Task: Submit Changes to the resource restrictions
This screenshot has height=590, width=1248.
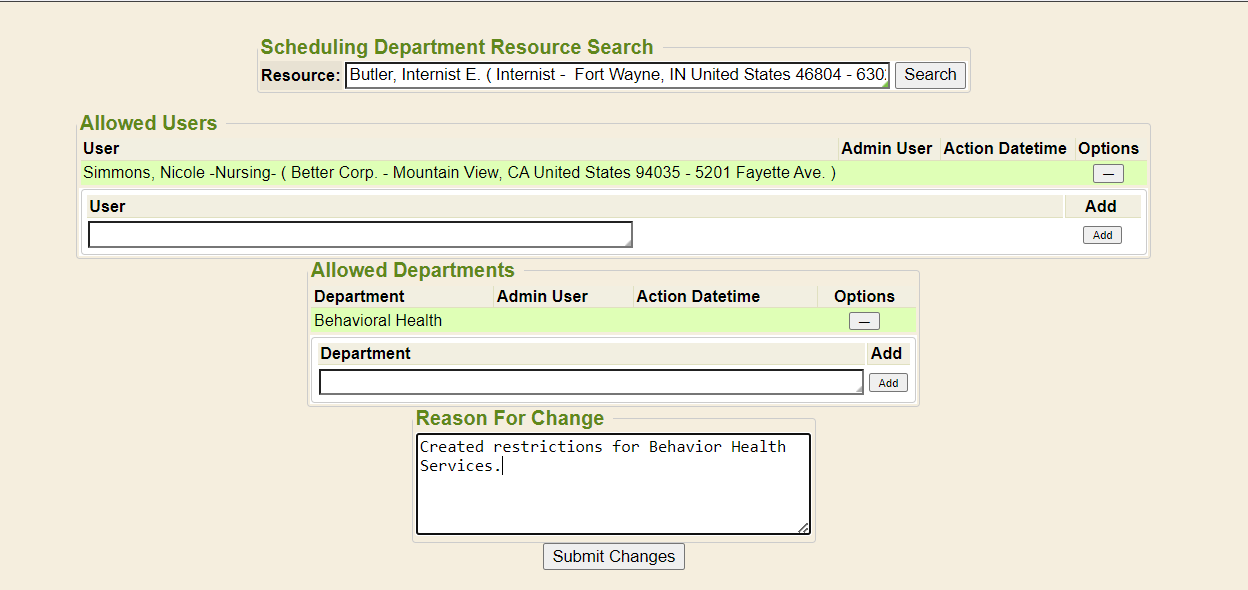Action: [x=614, y=556]
